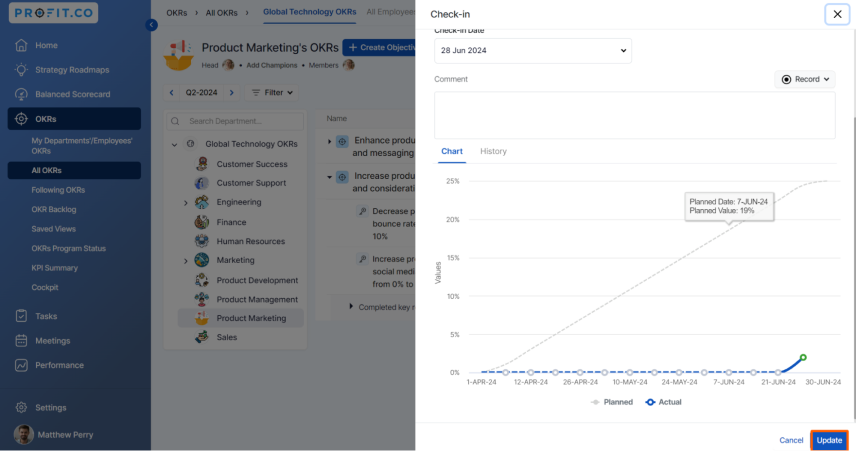This screenshot has width=856, height=451.
Task: Open Saved Views menu item
Action: 54,229
